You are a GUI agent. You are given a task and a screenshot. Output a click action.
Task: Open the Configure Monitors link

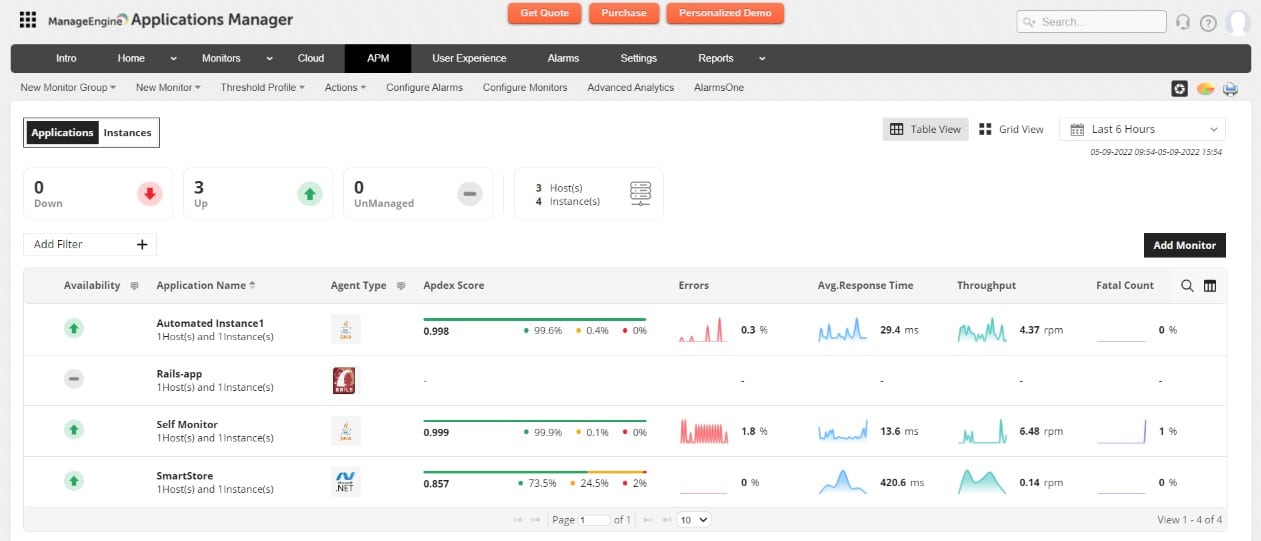point(525,88)
